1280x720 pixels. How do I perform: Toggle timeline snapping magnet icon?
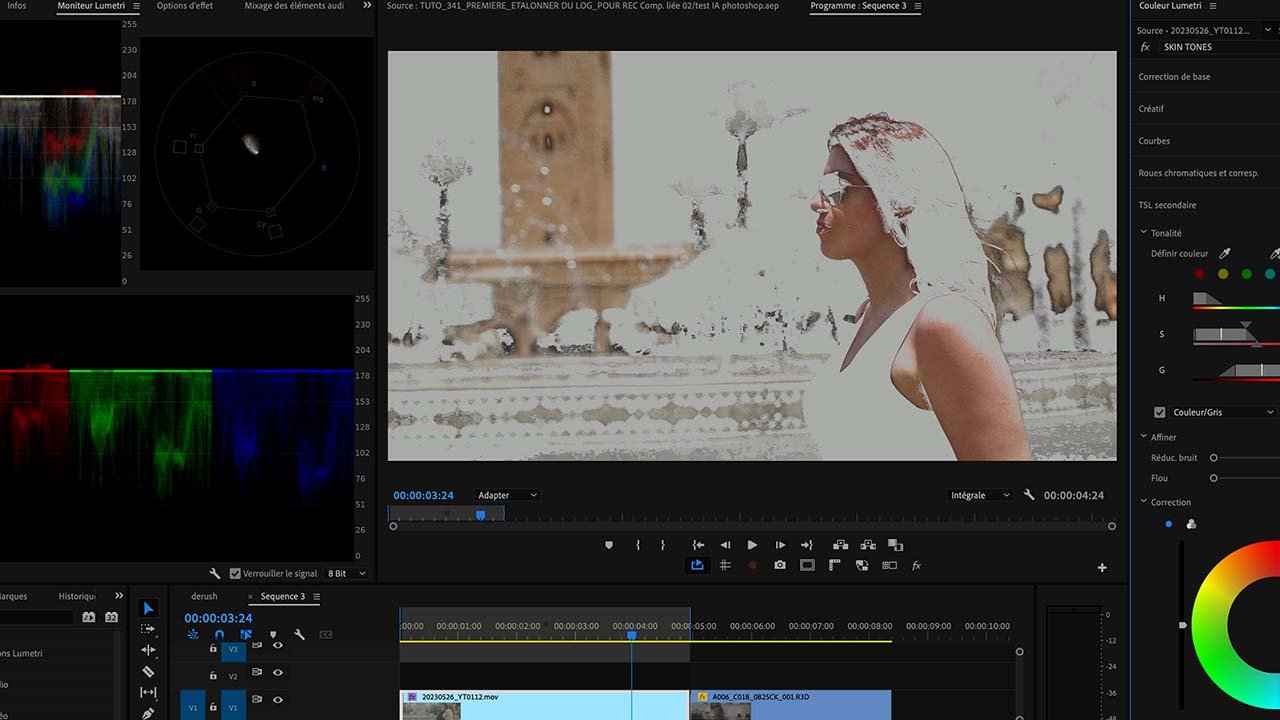tap(219, 634)
